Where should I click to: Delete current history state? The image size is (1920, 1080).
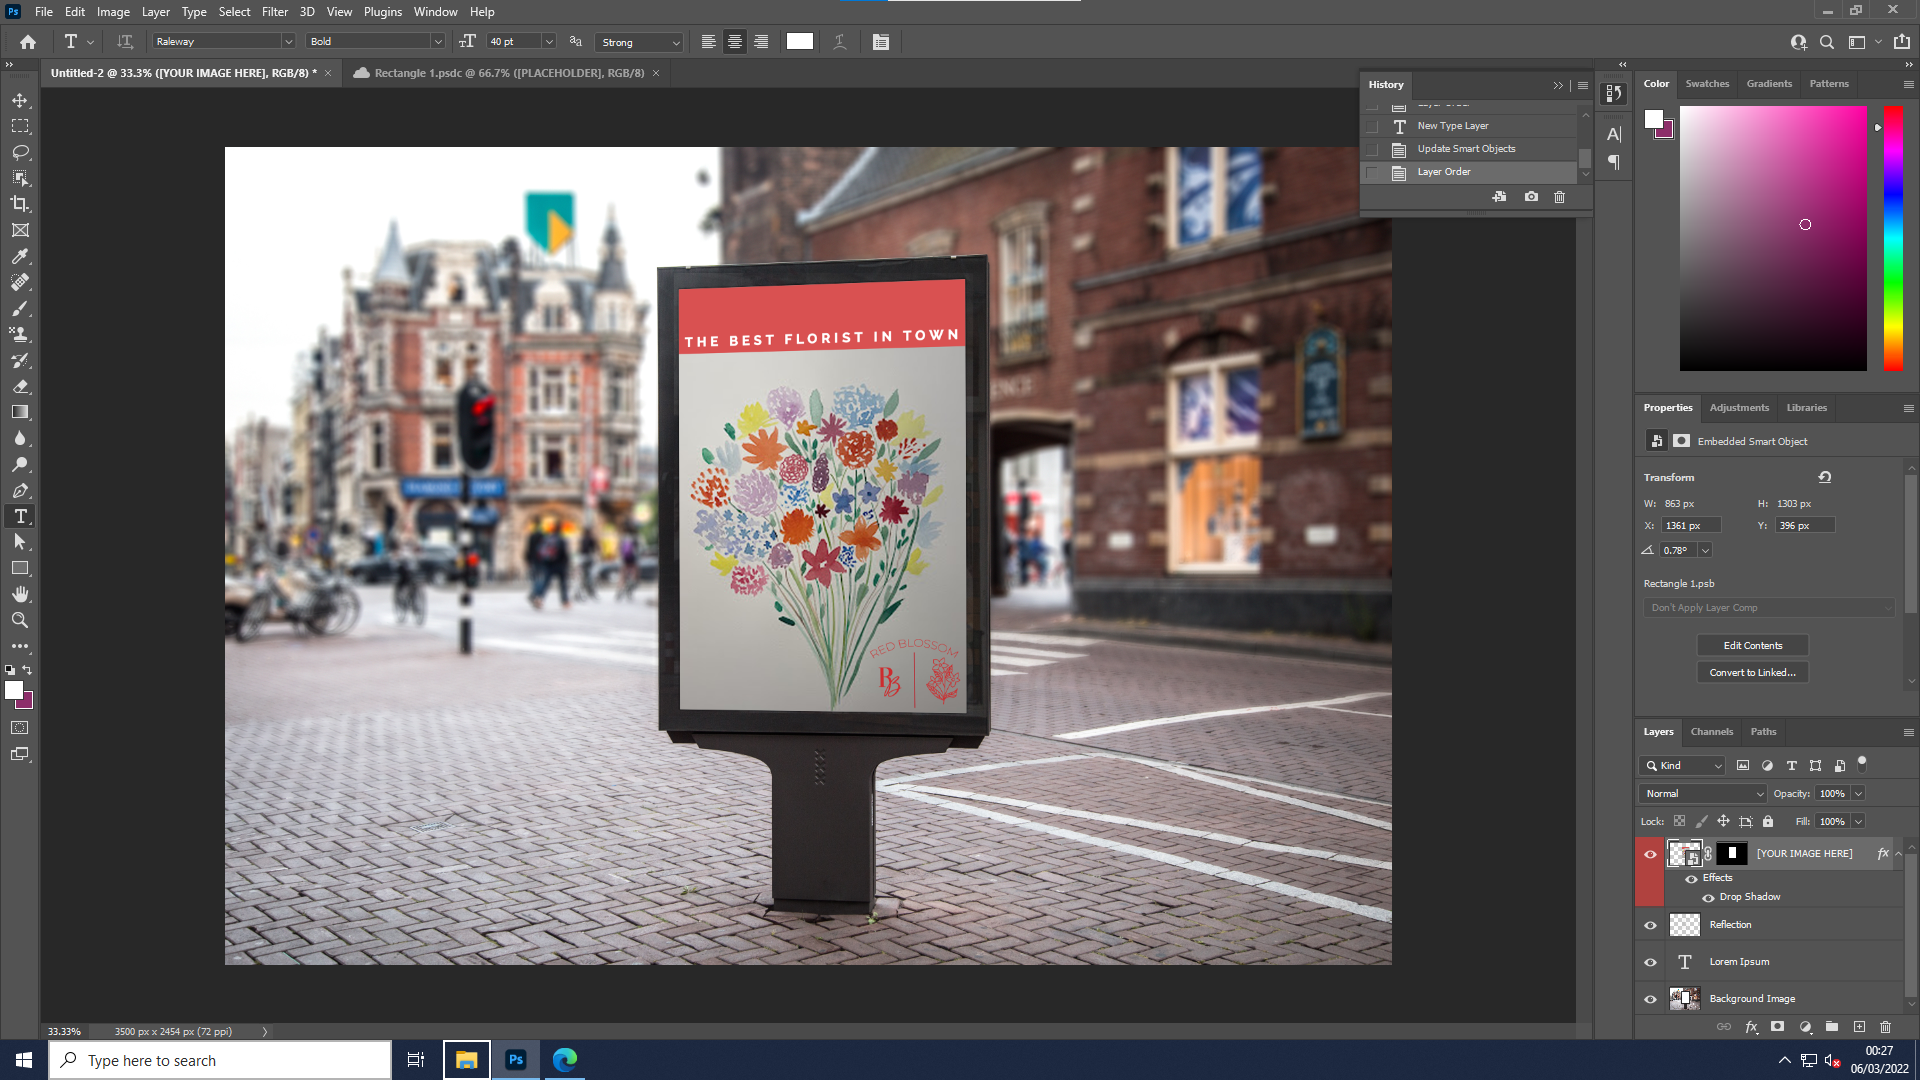pyautogui.click(x=1559, y=197)
